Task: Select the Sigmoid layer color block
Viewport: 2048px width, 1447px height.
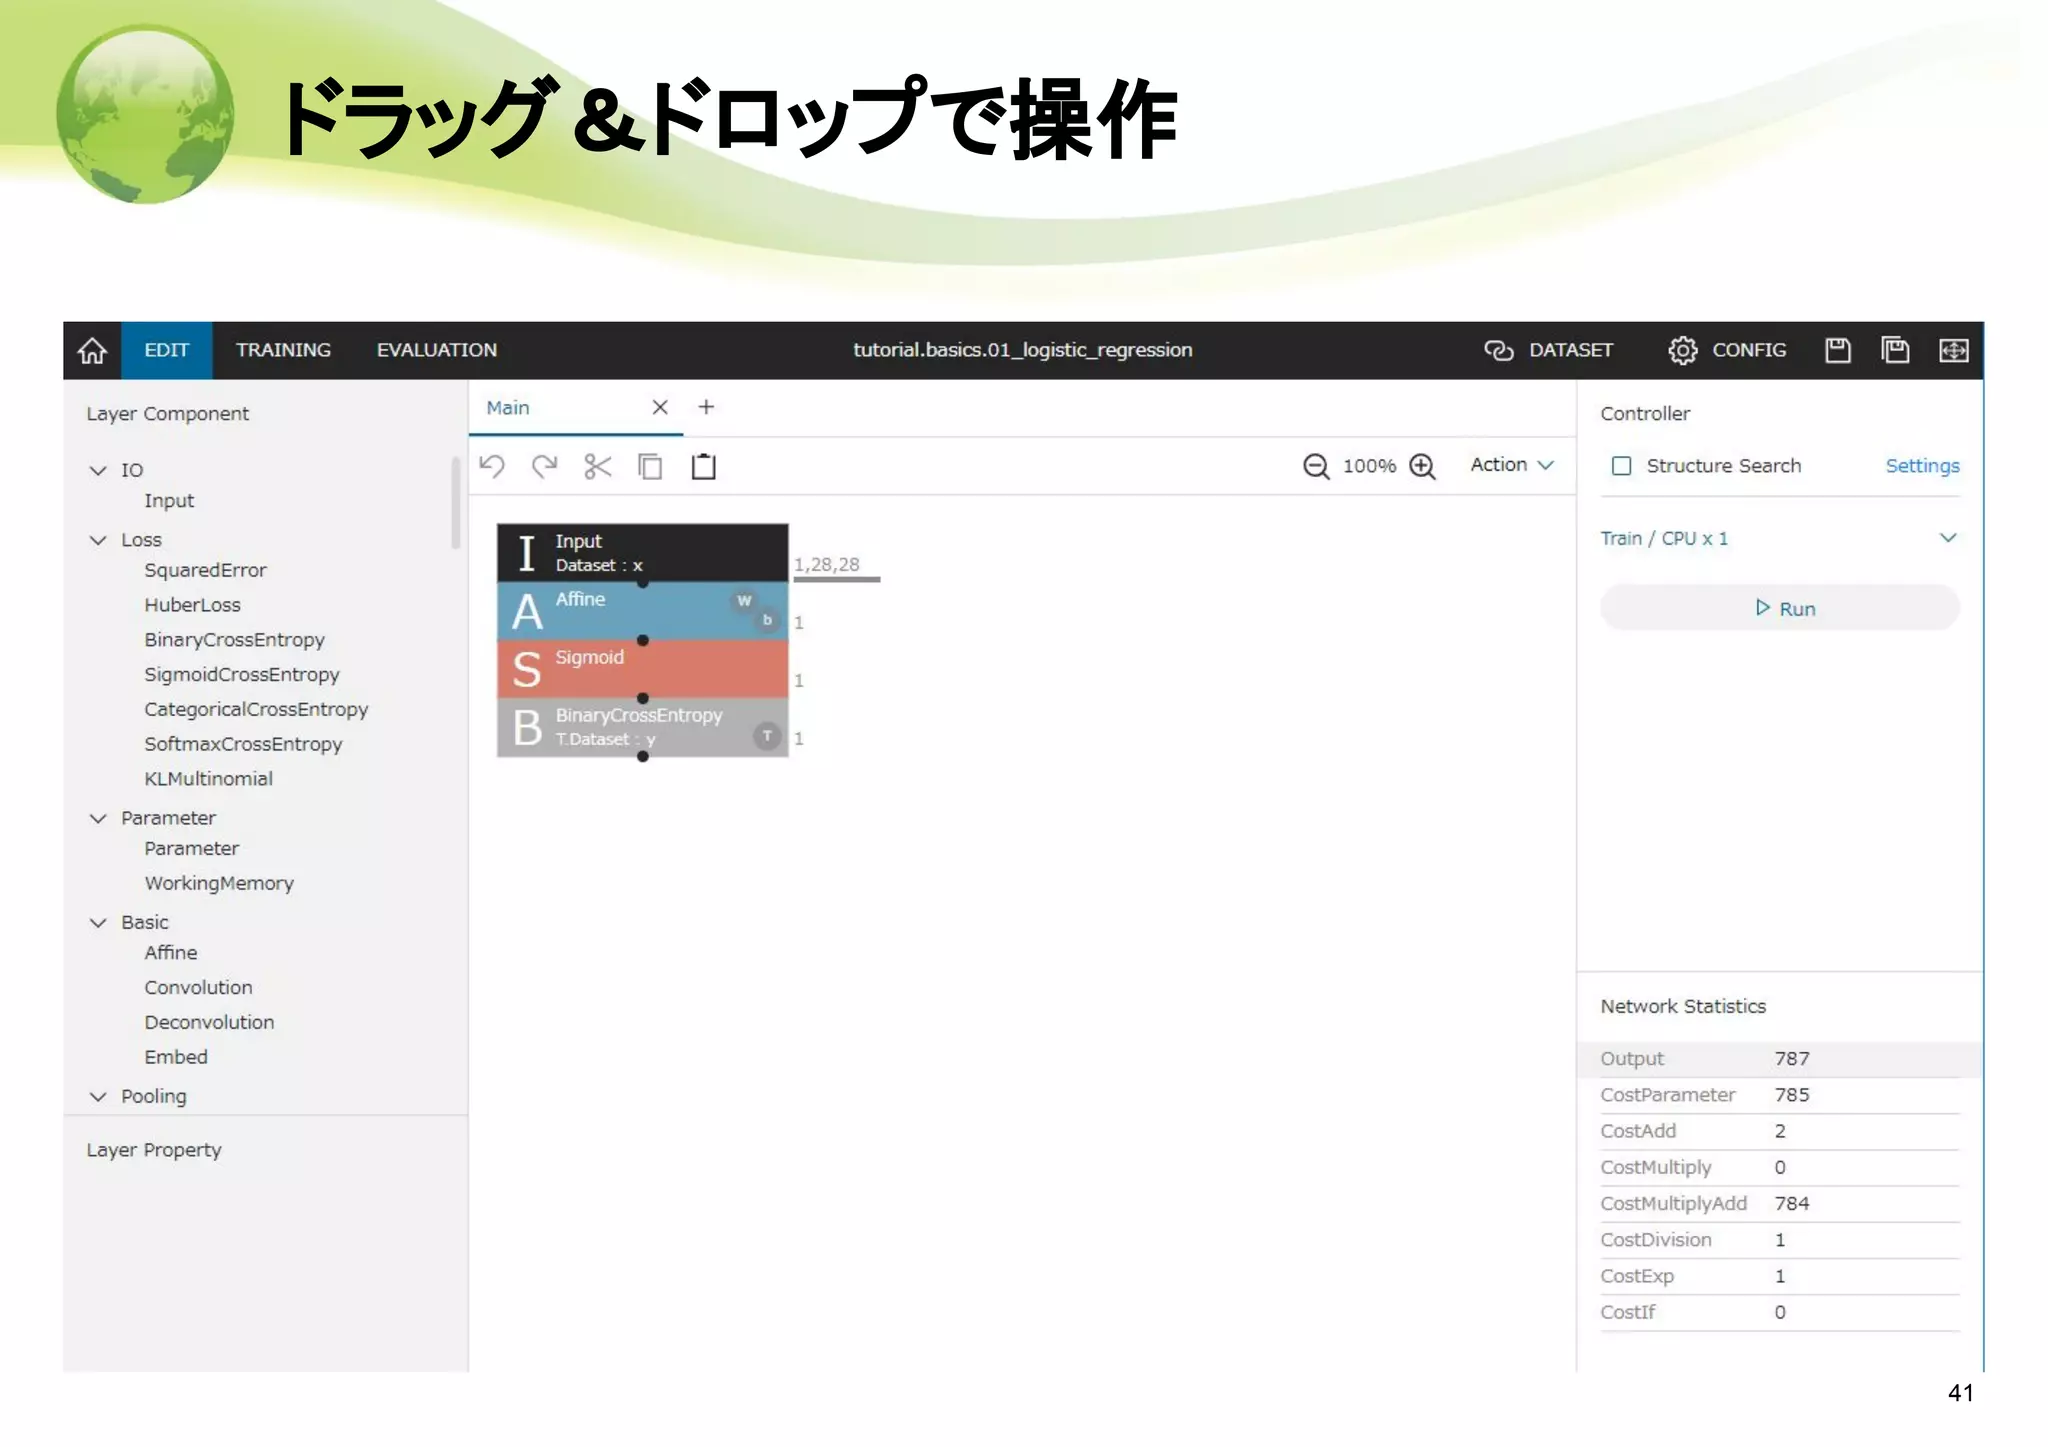Action: coord(642,669)
